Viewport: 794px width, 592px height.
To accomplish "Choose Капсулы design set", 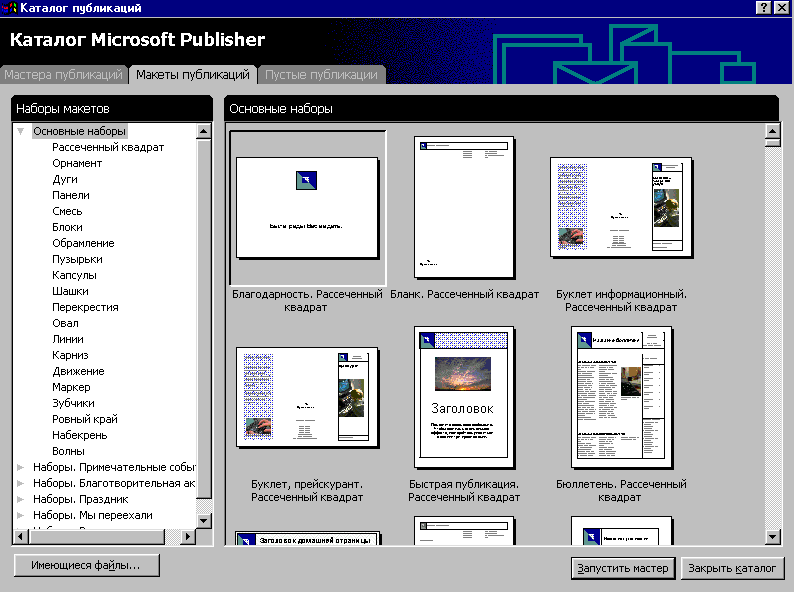I will (x=74, y=275).
